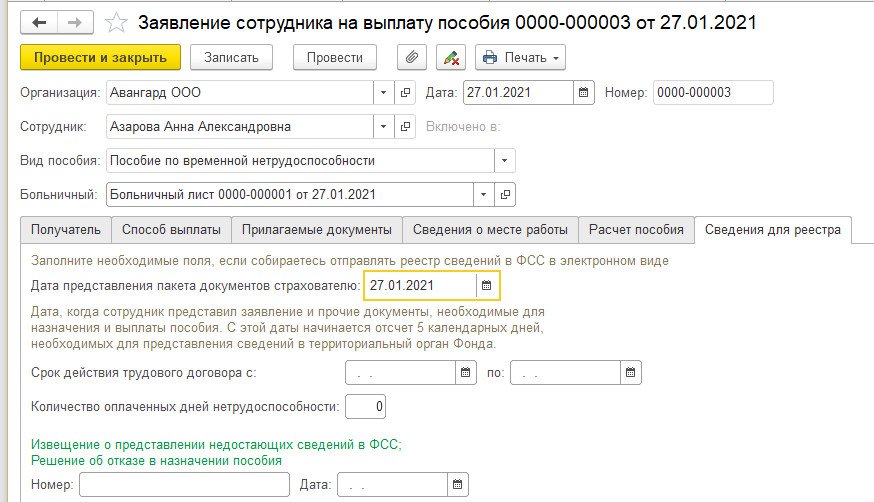874x502 pixels.
Task: Add document to favorites with star icon
Action: click(117, 22)
